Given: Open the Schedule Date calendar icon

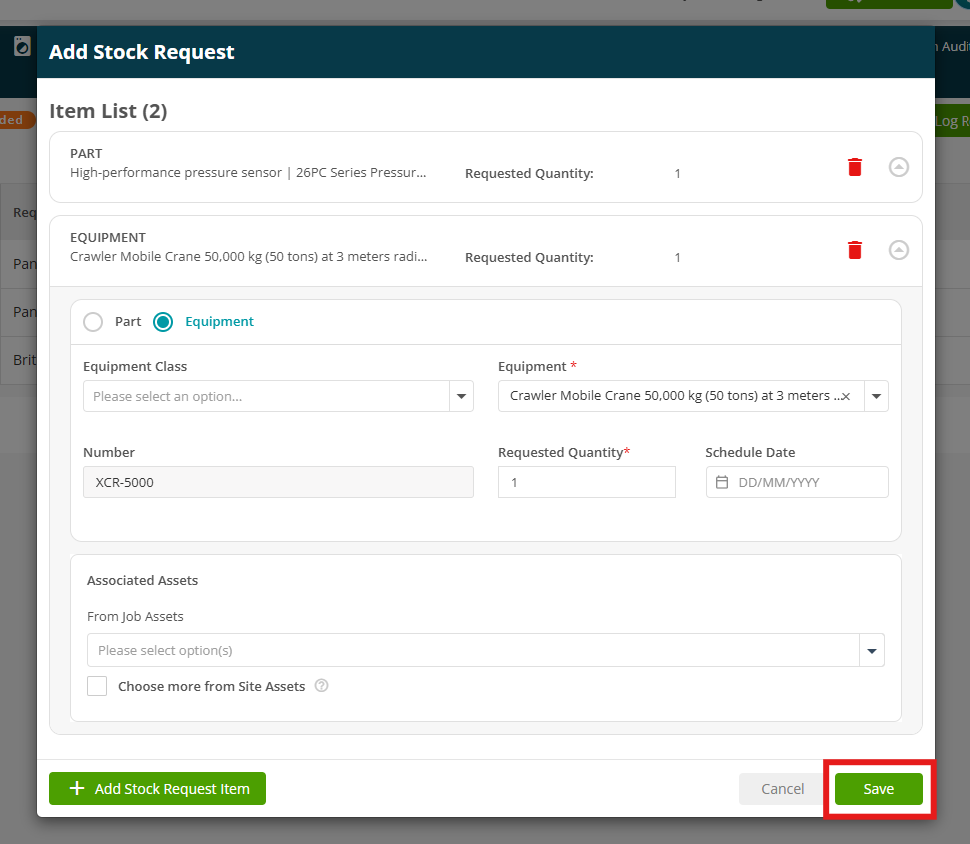Looking at the screenshot, I should point(722,482).
